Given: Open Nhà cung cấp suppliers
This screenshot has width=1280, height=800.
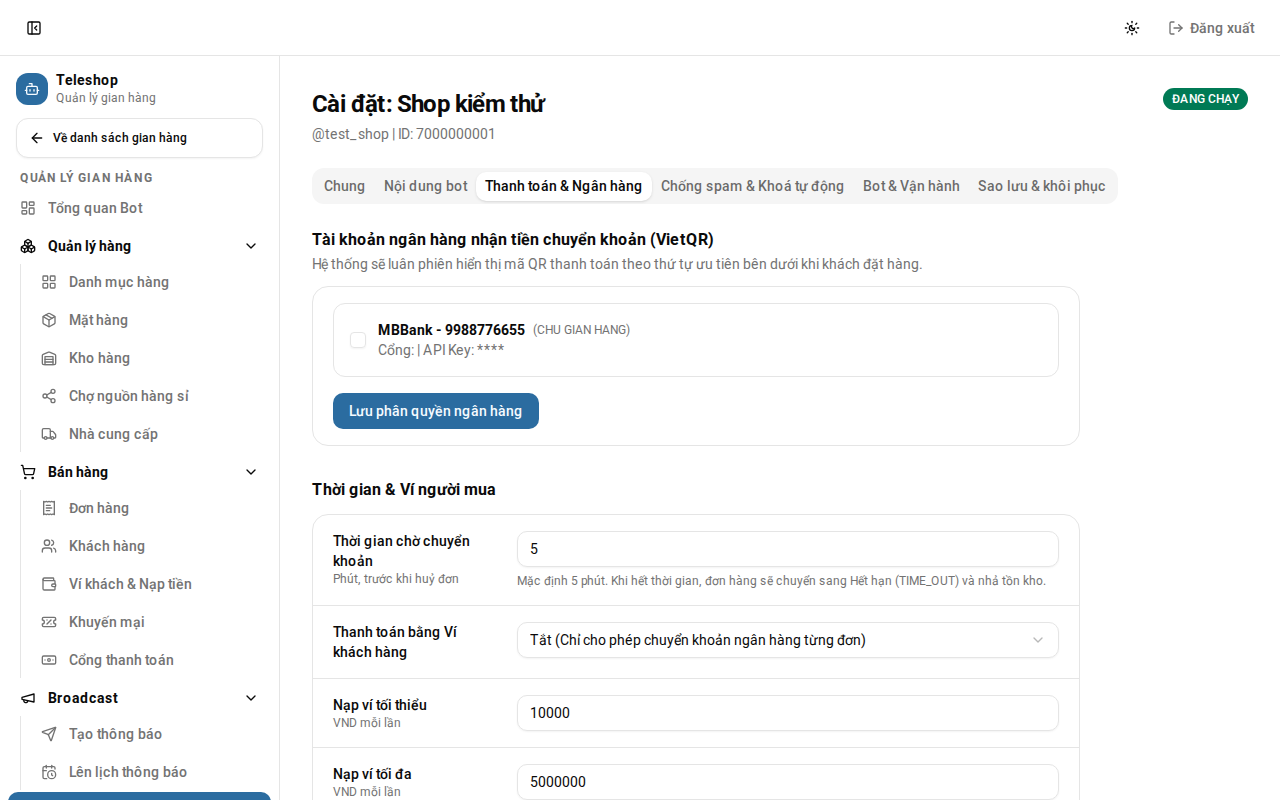Looking at the screenshot, I should tap(149, 434).
